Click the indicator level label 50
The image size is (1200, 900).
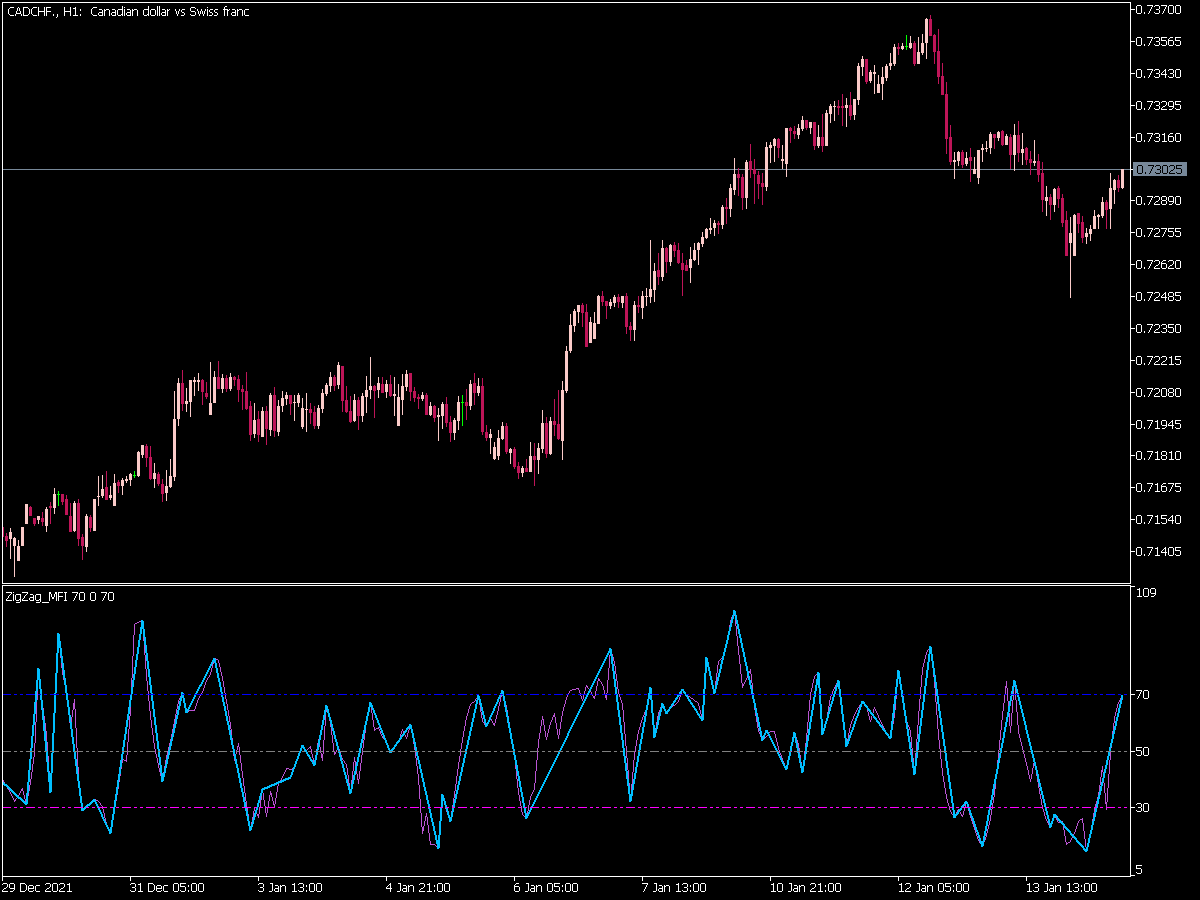pos(1145,751)
